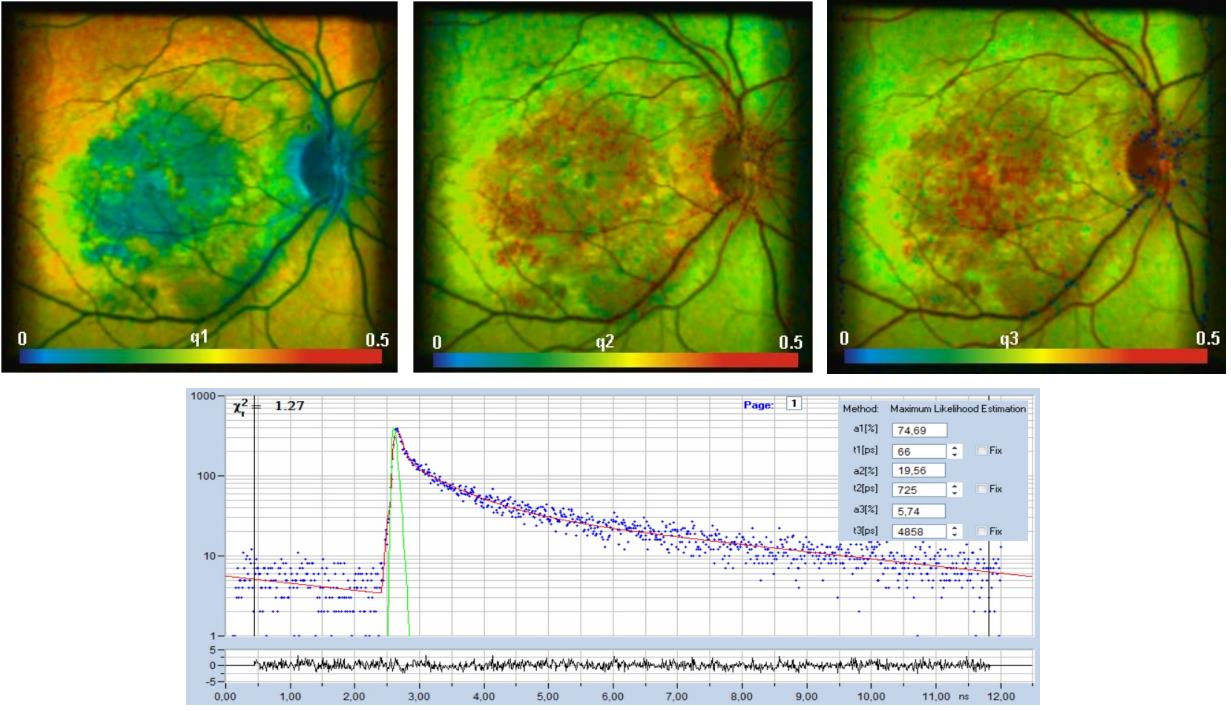This screenshot has width=1231, height=711.
Task: Click the t2[ps] stepper arrows
Action: tap(955, 490)
